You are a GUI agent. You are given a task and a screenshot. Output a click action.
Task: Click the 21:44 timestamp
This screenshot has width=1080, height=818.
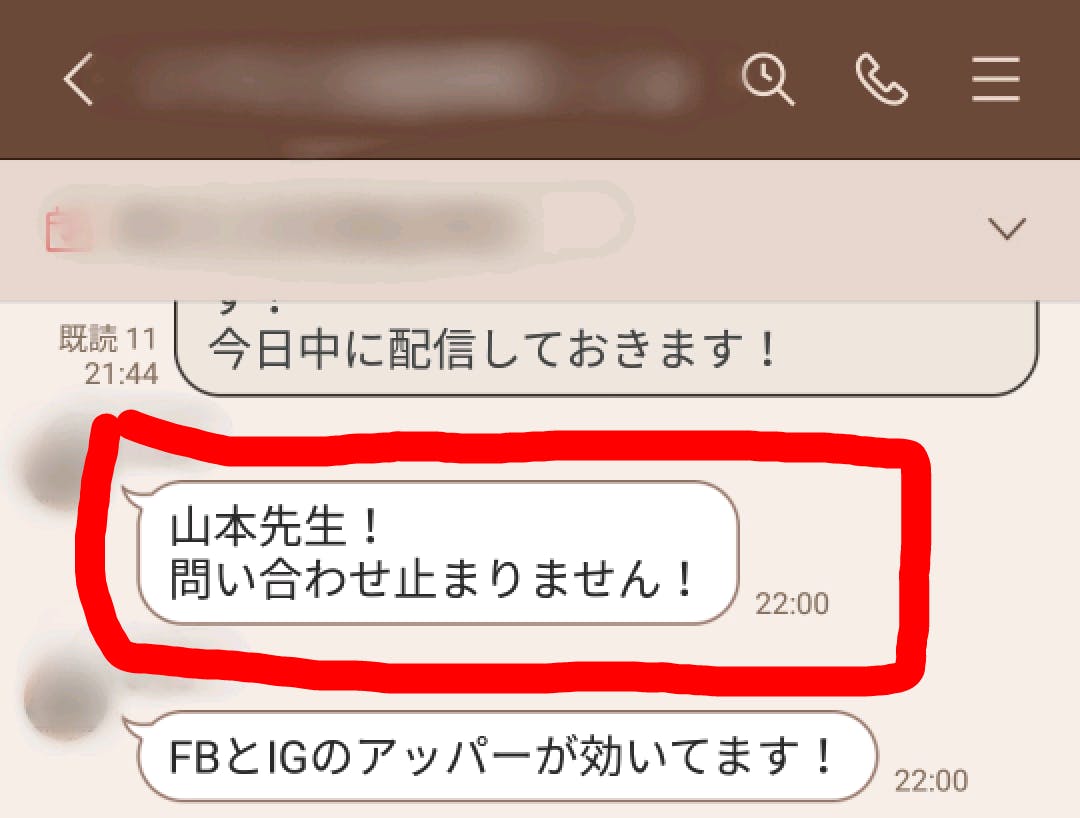point(121,374)
